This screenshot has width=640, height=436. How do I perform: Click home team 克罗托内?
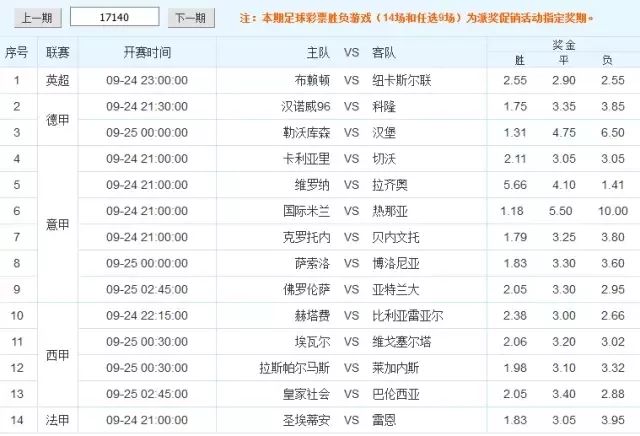pos(307,237)
